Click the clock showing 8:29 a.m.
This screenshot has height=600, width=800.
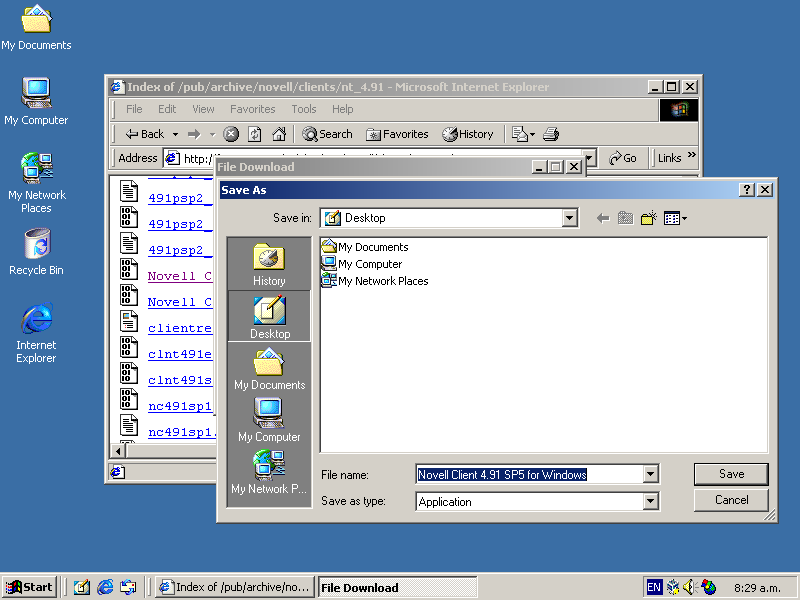pos(757,588)
